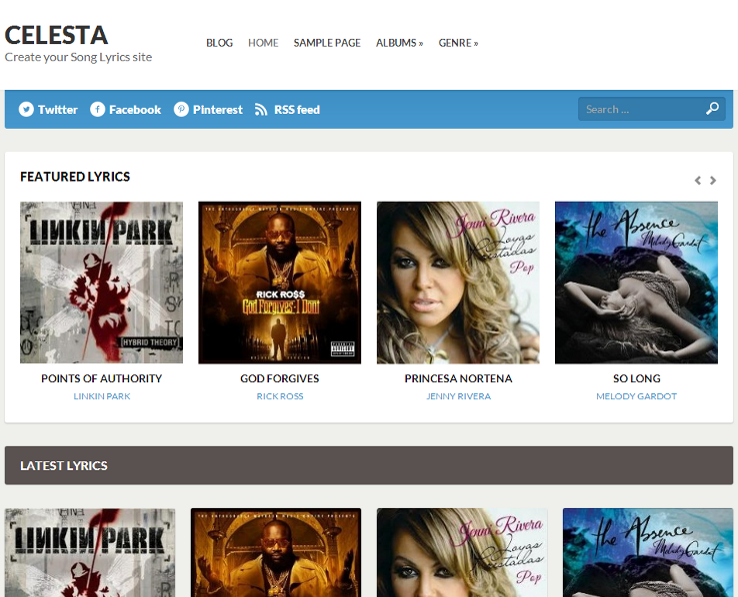
Task: Open the featured Linkin Park album cover
Action: (x=101, y=283)
